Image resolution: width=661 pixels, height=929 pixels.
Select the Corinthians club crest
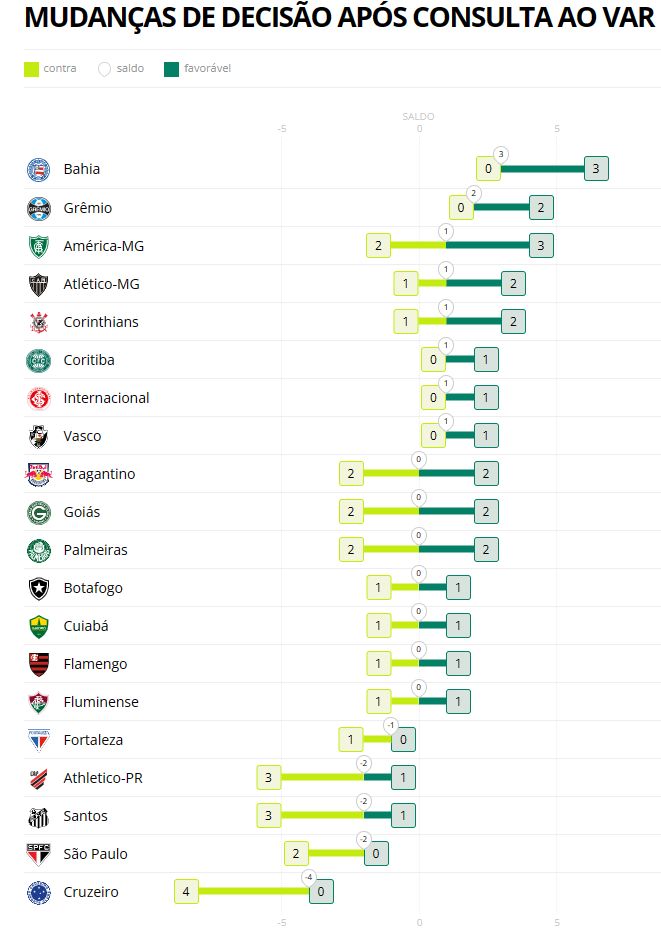click(x=38, y=322)
